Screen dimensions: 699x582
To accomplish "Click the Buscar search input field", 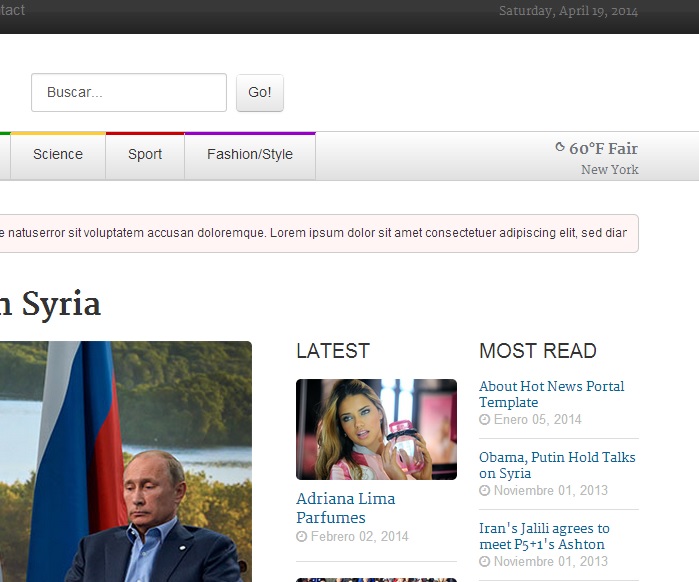I will [129, 93].
